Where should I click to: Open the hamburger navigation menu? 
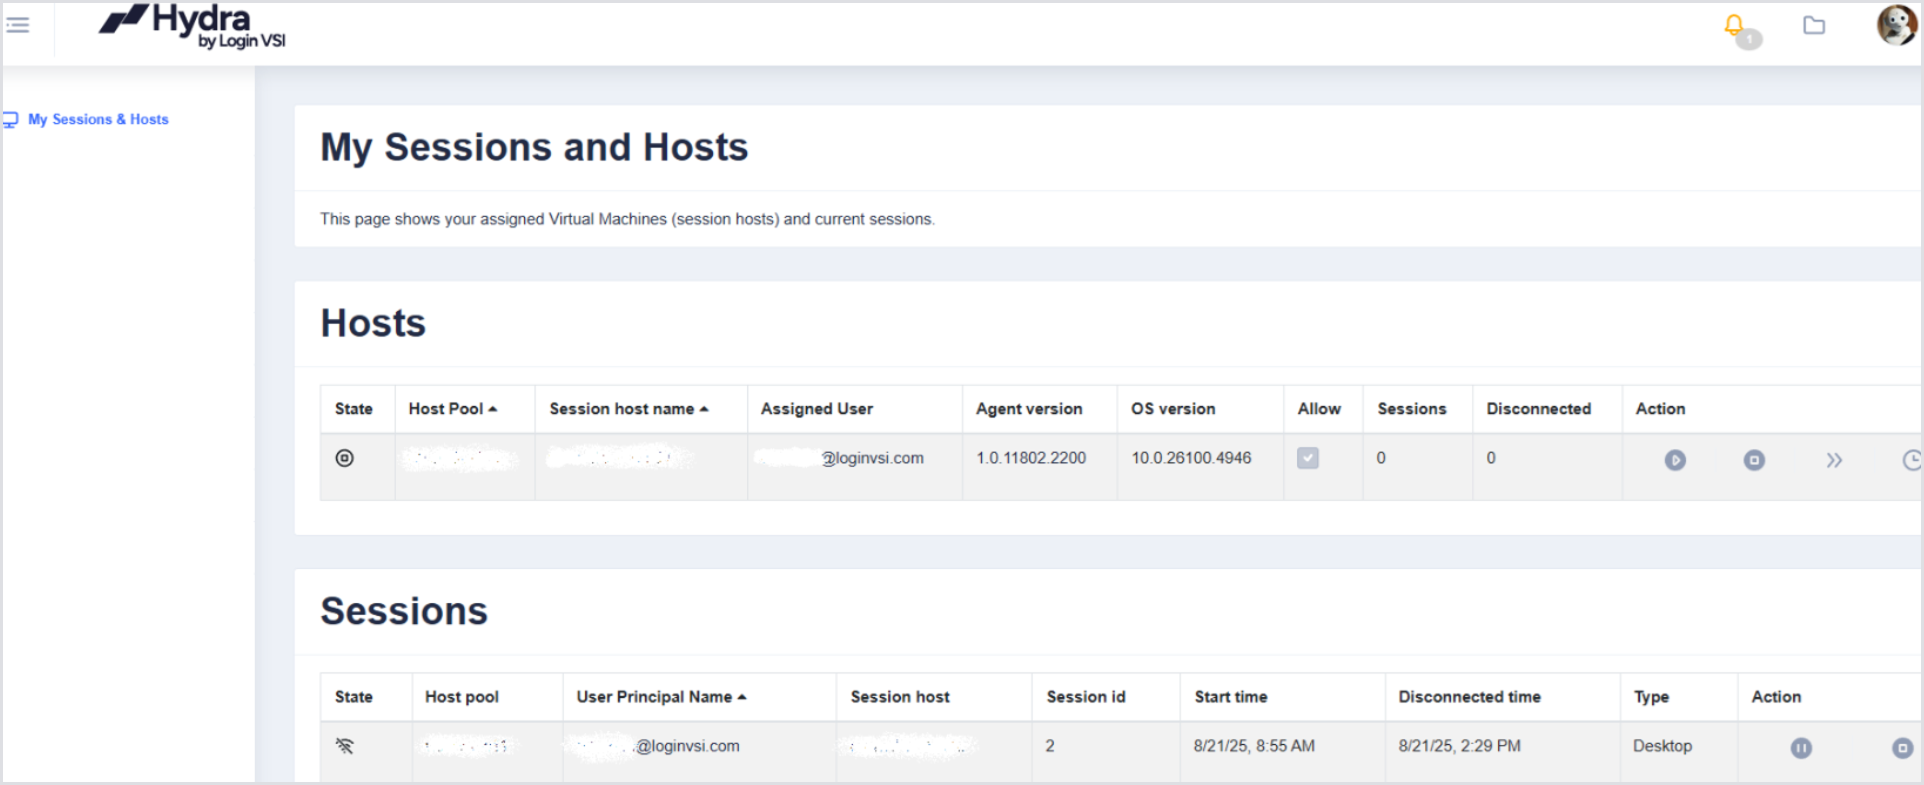(x=18, y=25)
